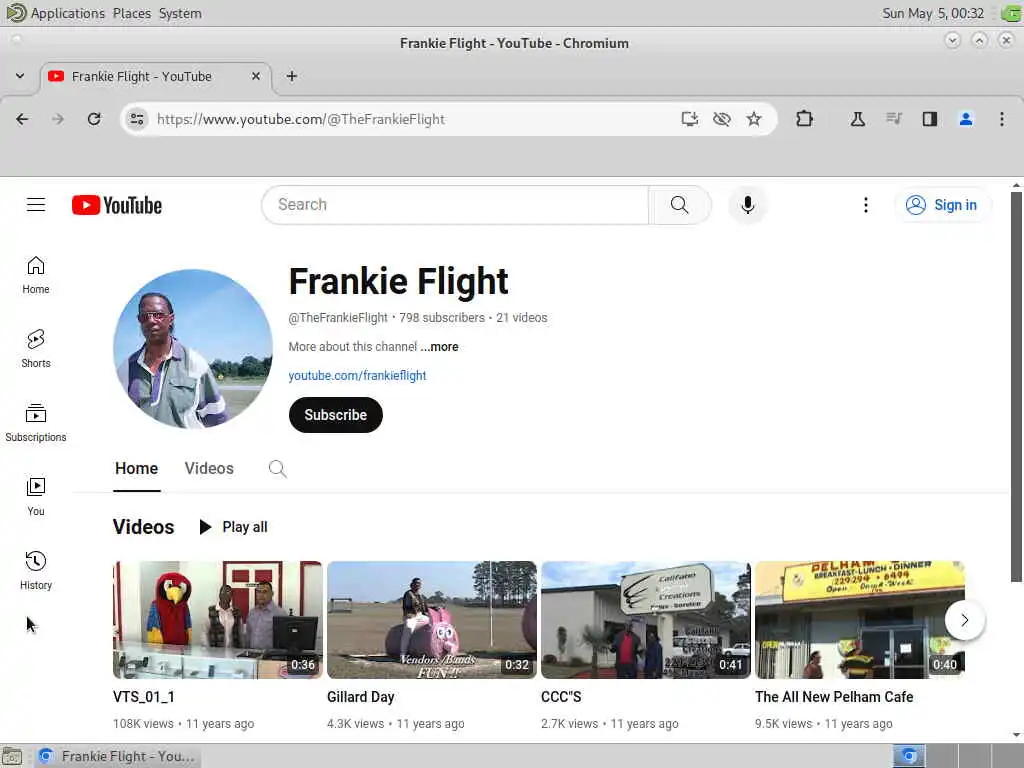Image resolution: width=1024 pixels, height=768 pixels.
Task: Subscribe to Frankie Flight channel
Action: point(336,415)
